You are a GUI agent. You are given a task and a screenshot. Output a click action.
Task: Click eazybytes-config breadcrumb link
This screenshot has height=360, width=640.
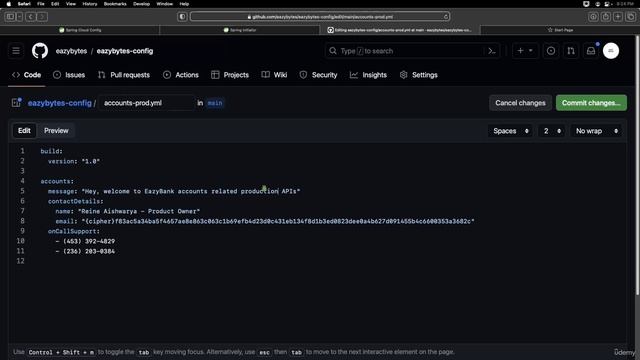click(x=60, y=103)
